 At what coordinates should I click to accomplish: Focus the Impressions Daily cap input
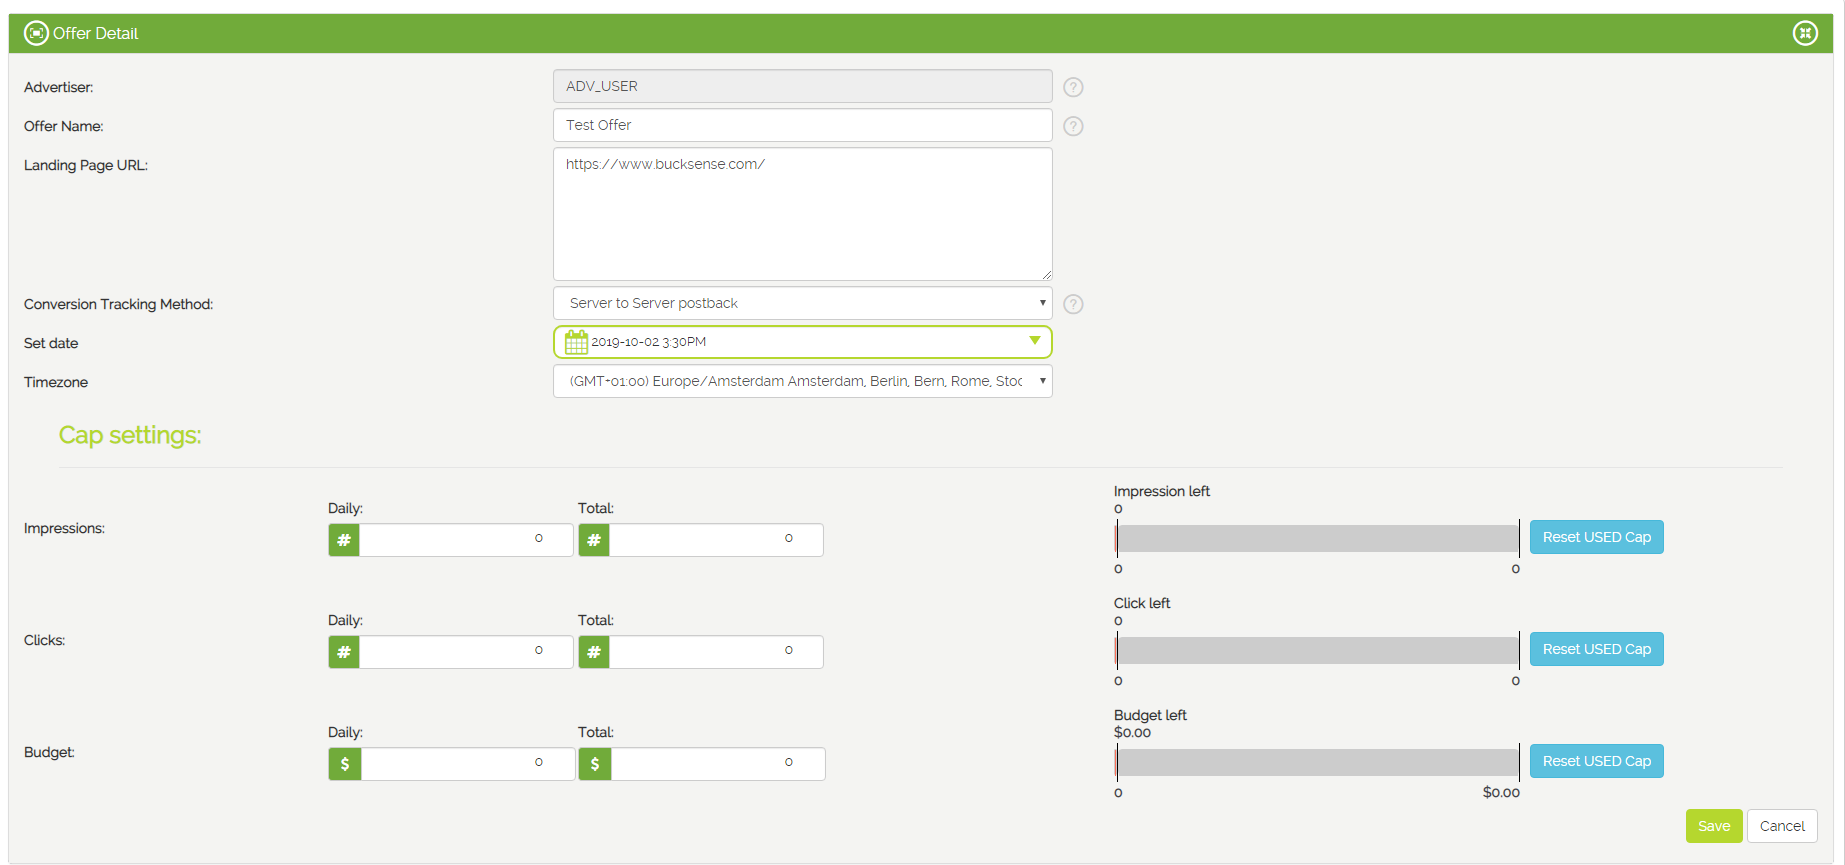point(466,540)
